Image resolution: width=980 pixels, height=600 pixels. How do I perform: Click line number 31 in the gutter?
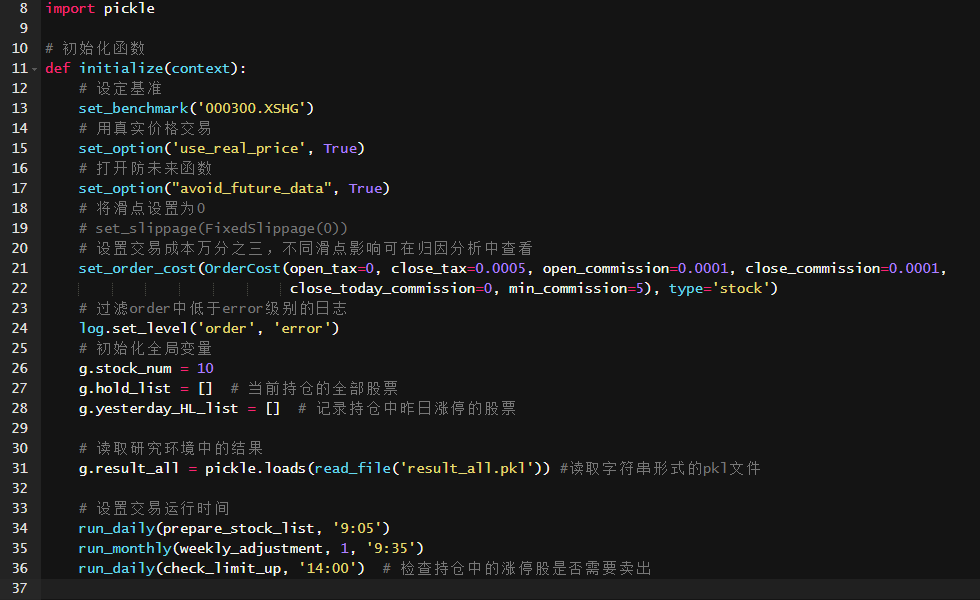pos(19,468)
